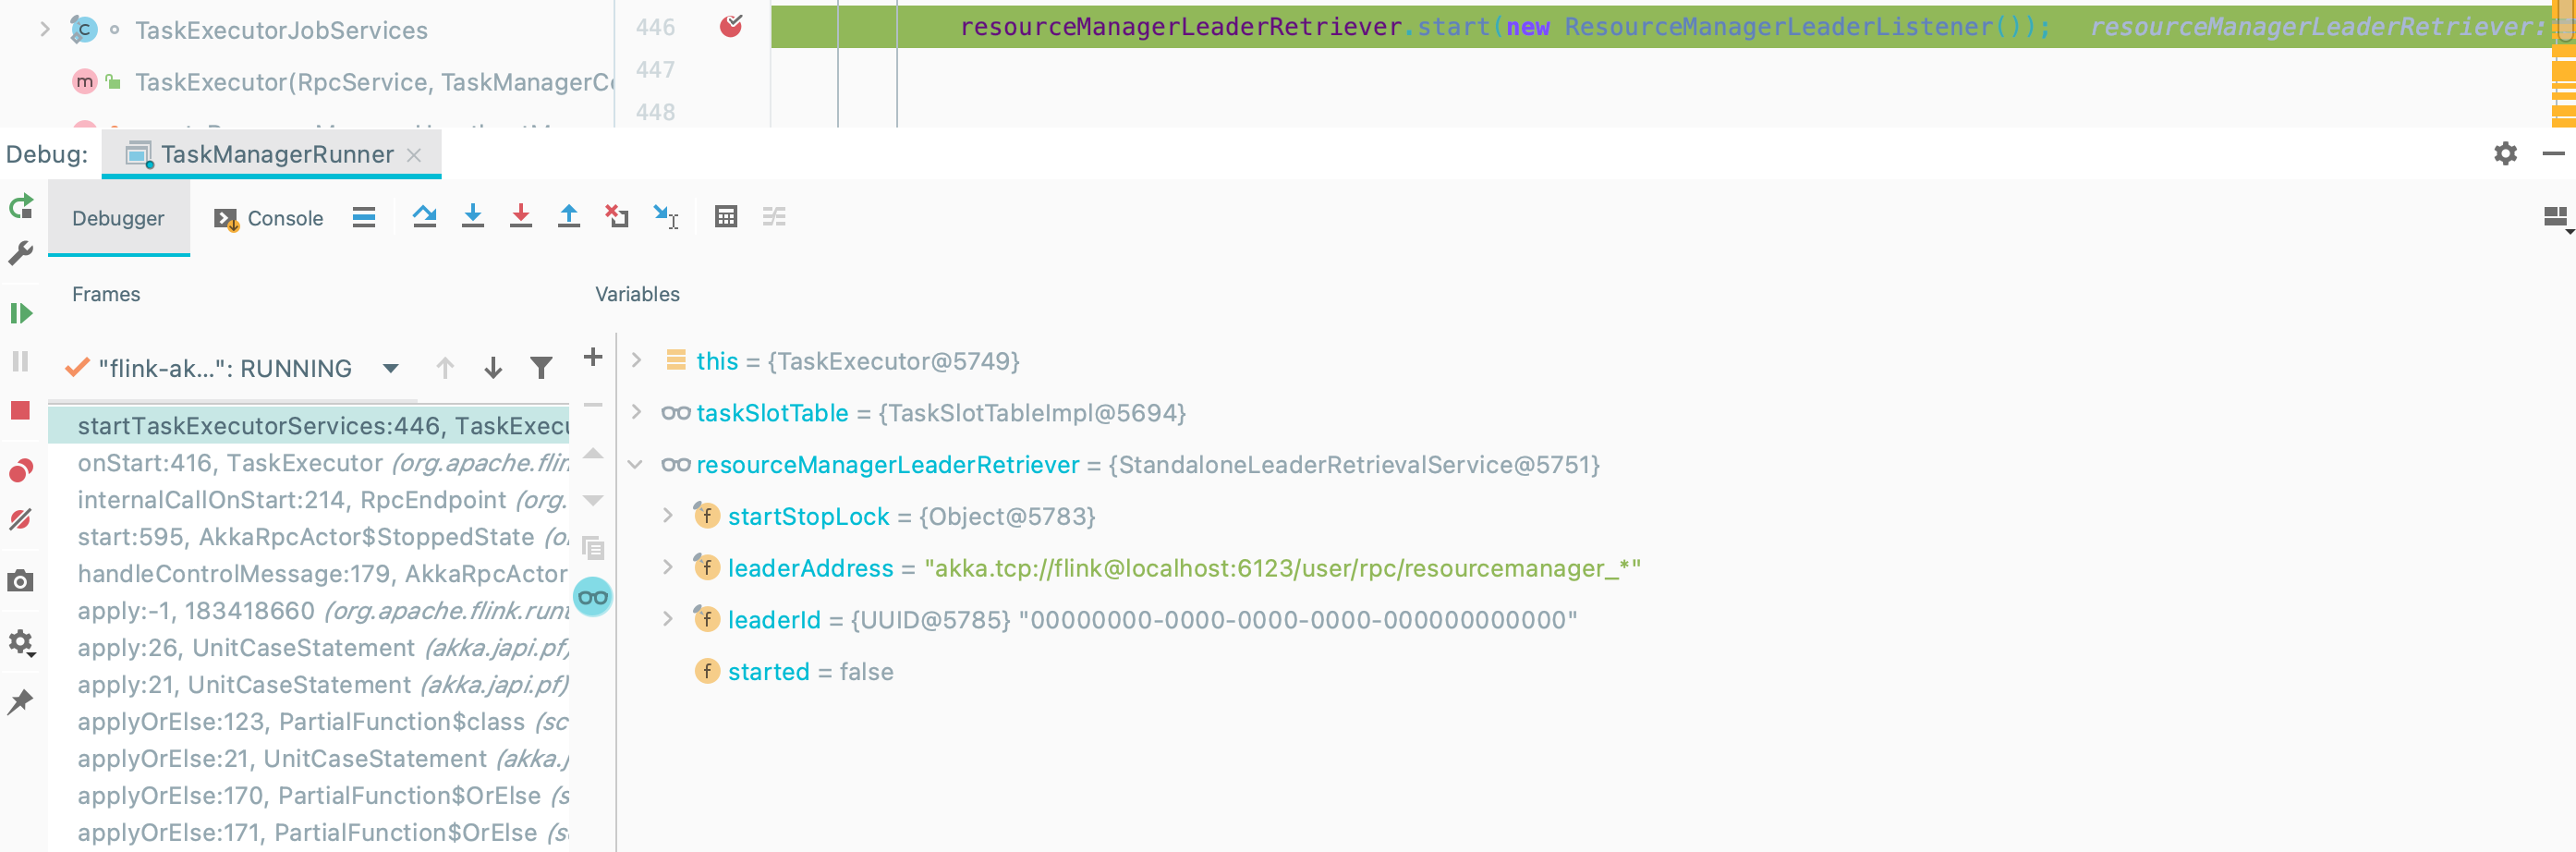Image resolution: width=2576 pixels, height=852 pixels.
Task: Select startTaskExecutorServices:446 frame
Action: tap(309, 426)
